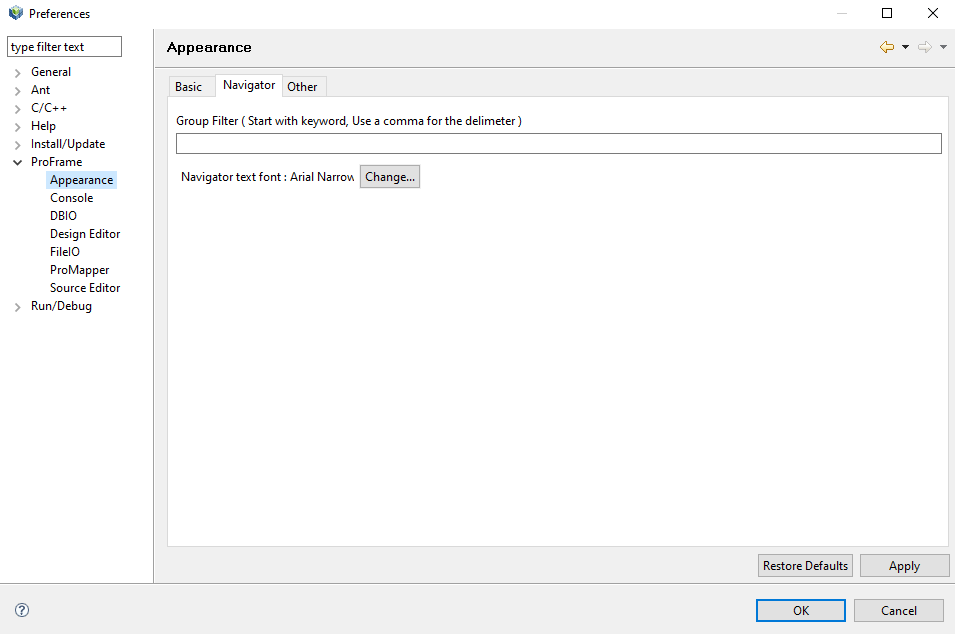Open the preferences view menu arrow
Screen dimensions: 955x634
[x=943, y=47]
